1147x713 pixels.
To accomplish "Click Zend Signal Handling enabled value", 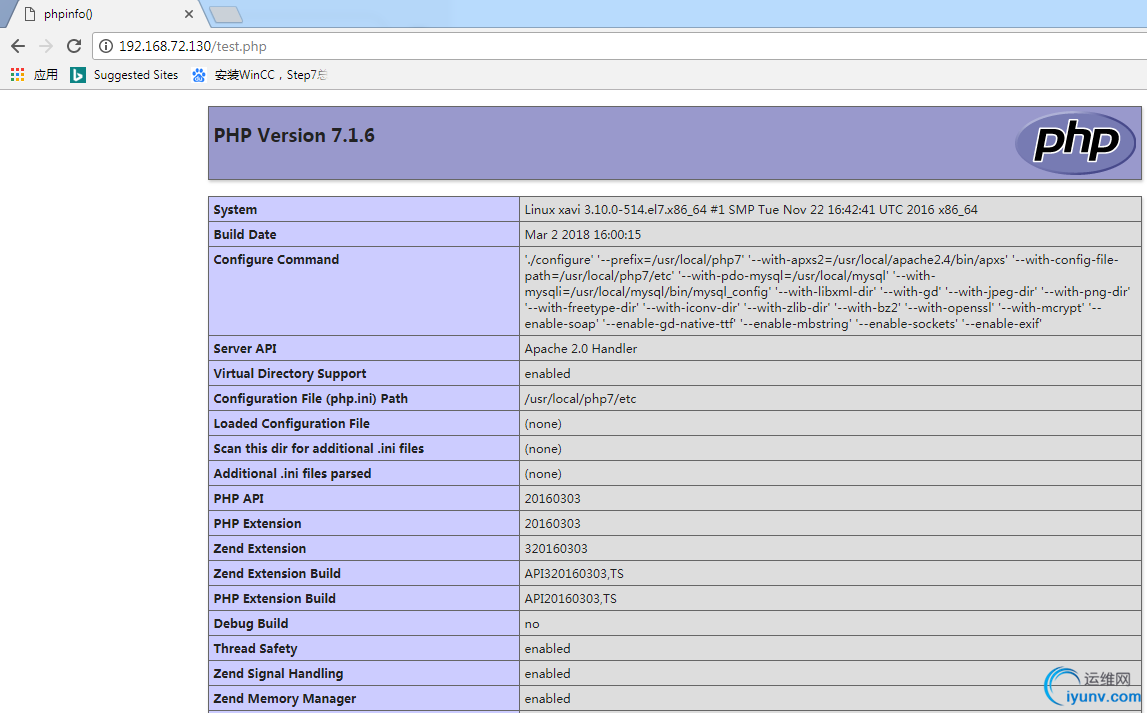I will tap(547, 673).
